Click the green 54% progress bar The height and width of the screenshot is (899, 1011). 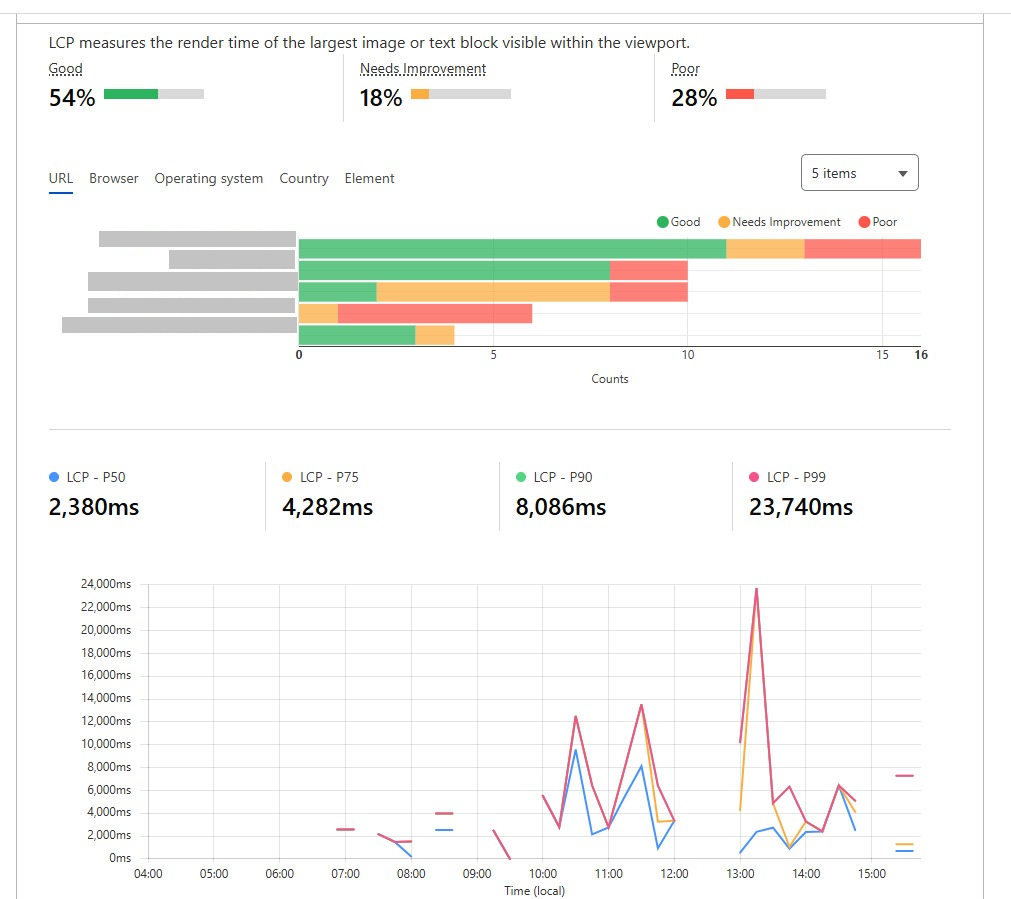coord(153,94)
